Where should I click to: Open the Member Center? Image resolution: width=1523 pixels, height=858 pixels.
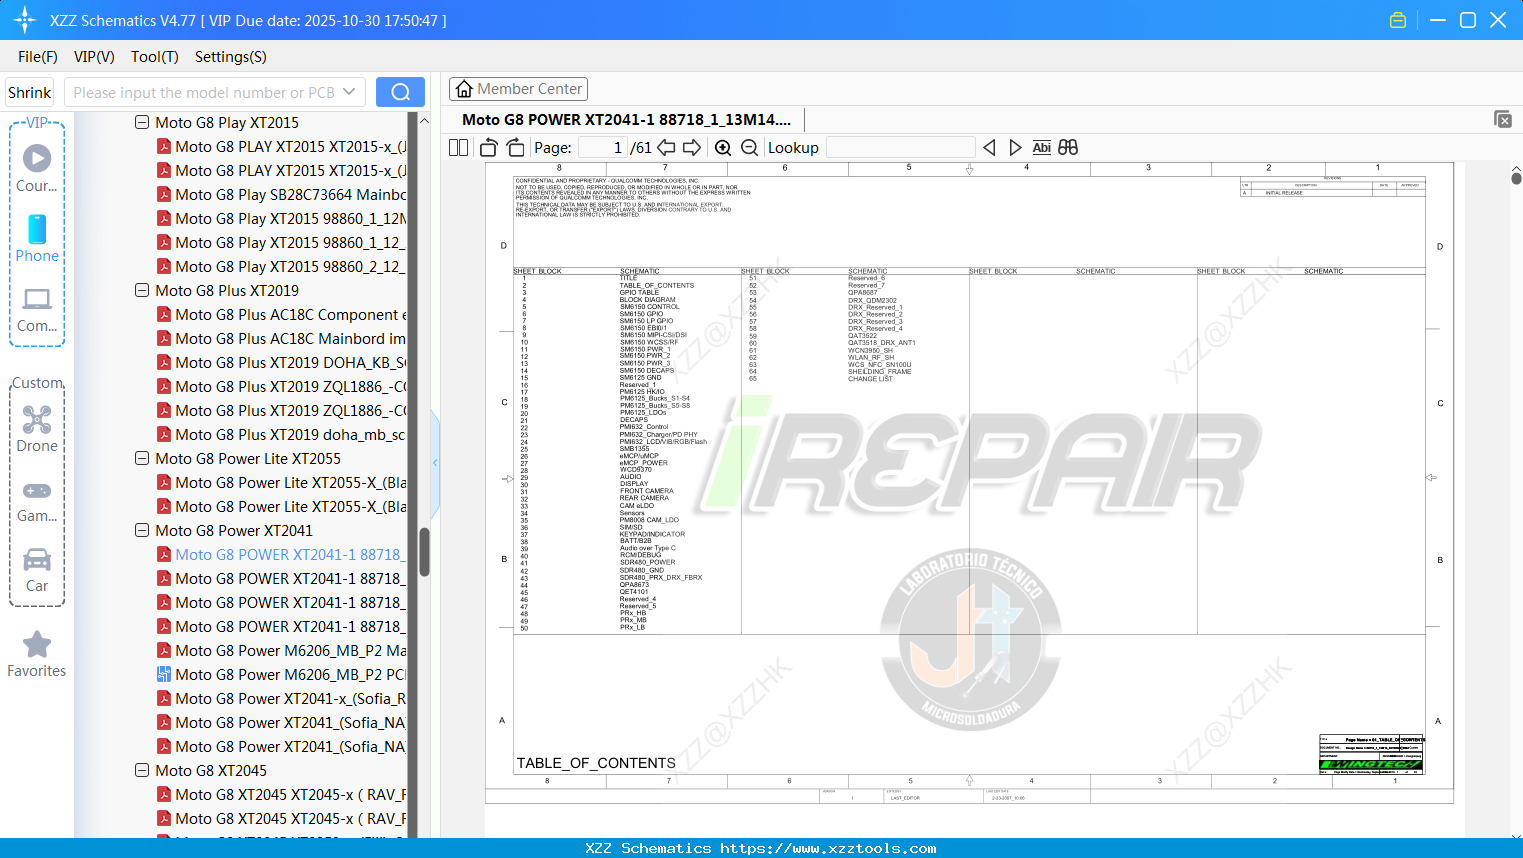518,89
